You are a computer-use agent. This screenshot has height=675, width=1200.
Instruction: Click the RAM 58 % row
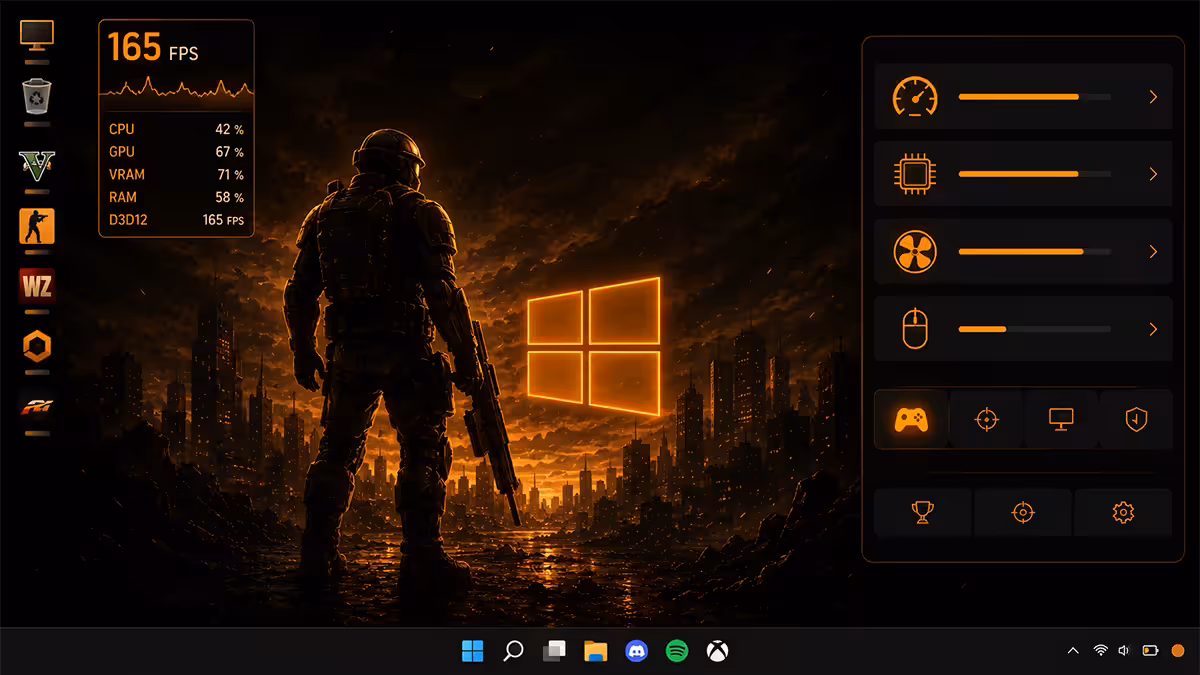tap(176, 197)
